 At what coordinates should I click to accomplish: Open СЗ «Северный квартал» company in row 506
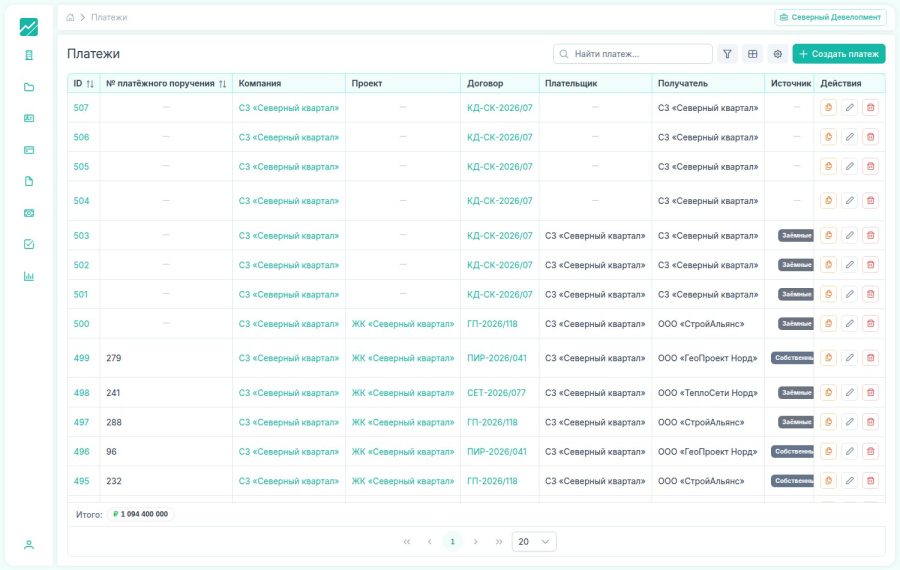pos(289,137)
